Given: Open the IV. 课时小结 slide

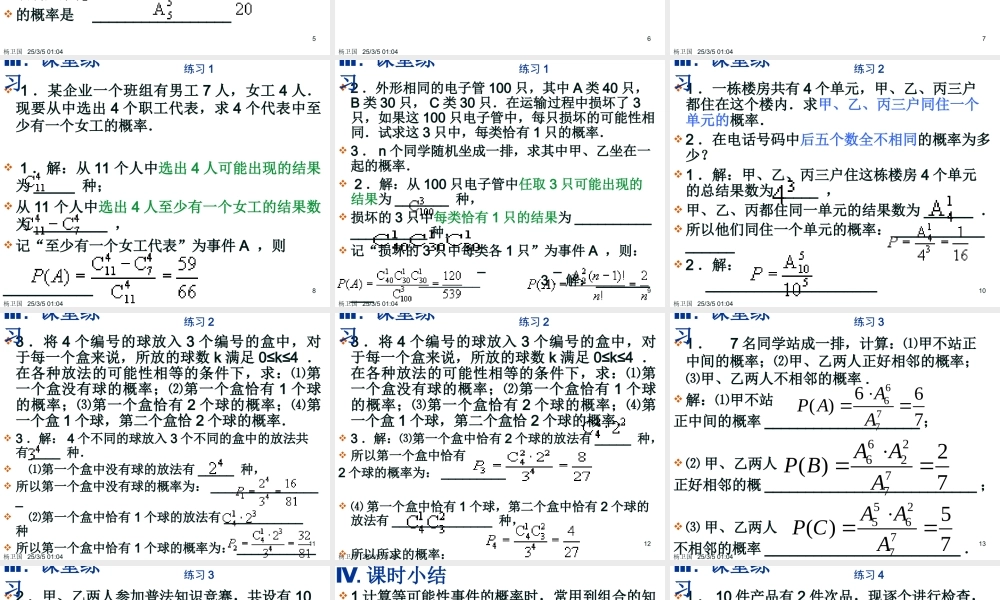Looking at the screenshot, I should click(499, 583).
